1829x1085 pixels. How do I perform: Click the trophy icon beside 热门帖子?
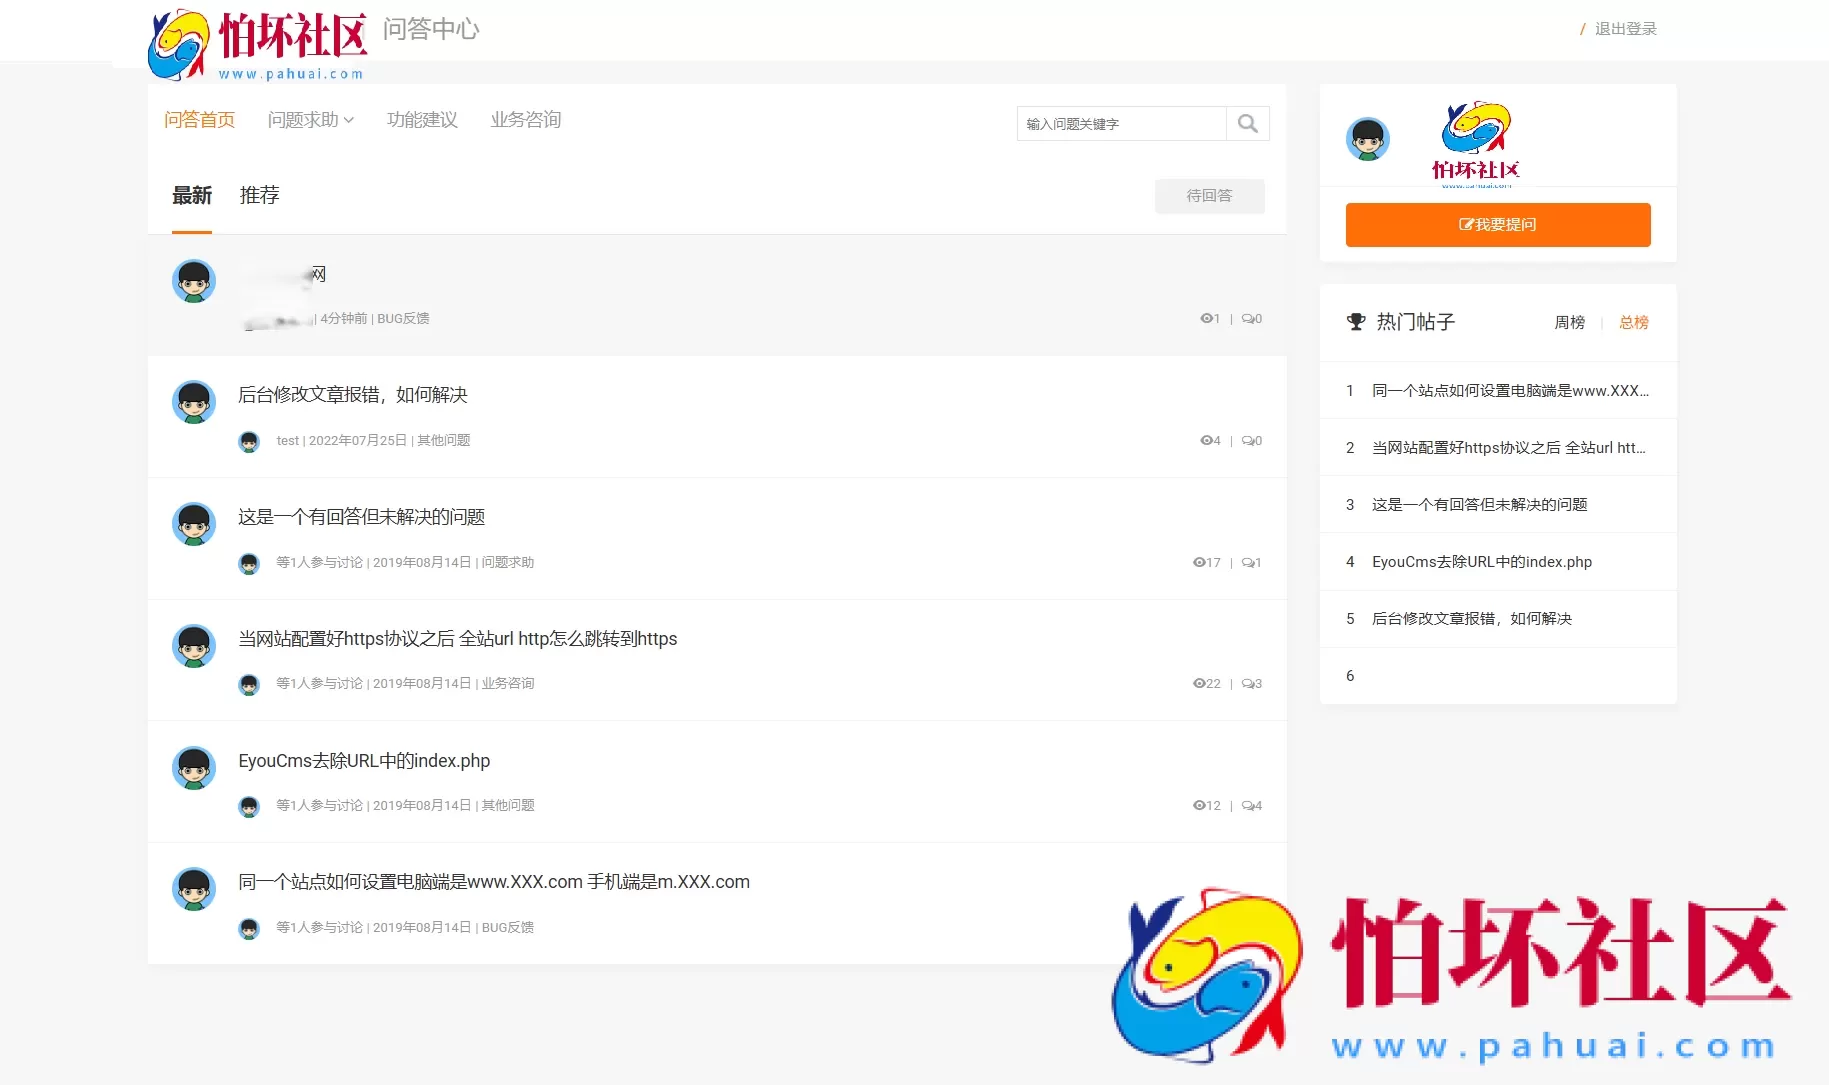coord(1356,322)
